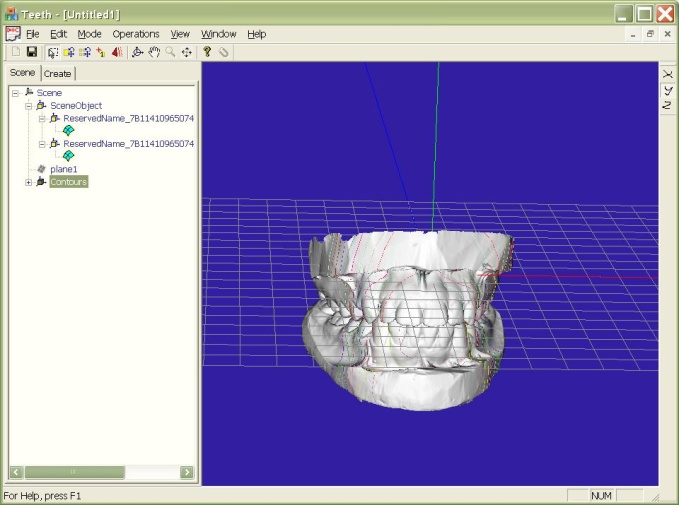The image size is (679, 505).
Task: Activate the selection arrow tool
Action: tap(53, 52)
